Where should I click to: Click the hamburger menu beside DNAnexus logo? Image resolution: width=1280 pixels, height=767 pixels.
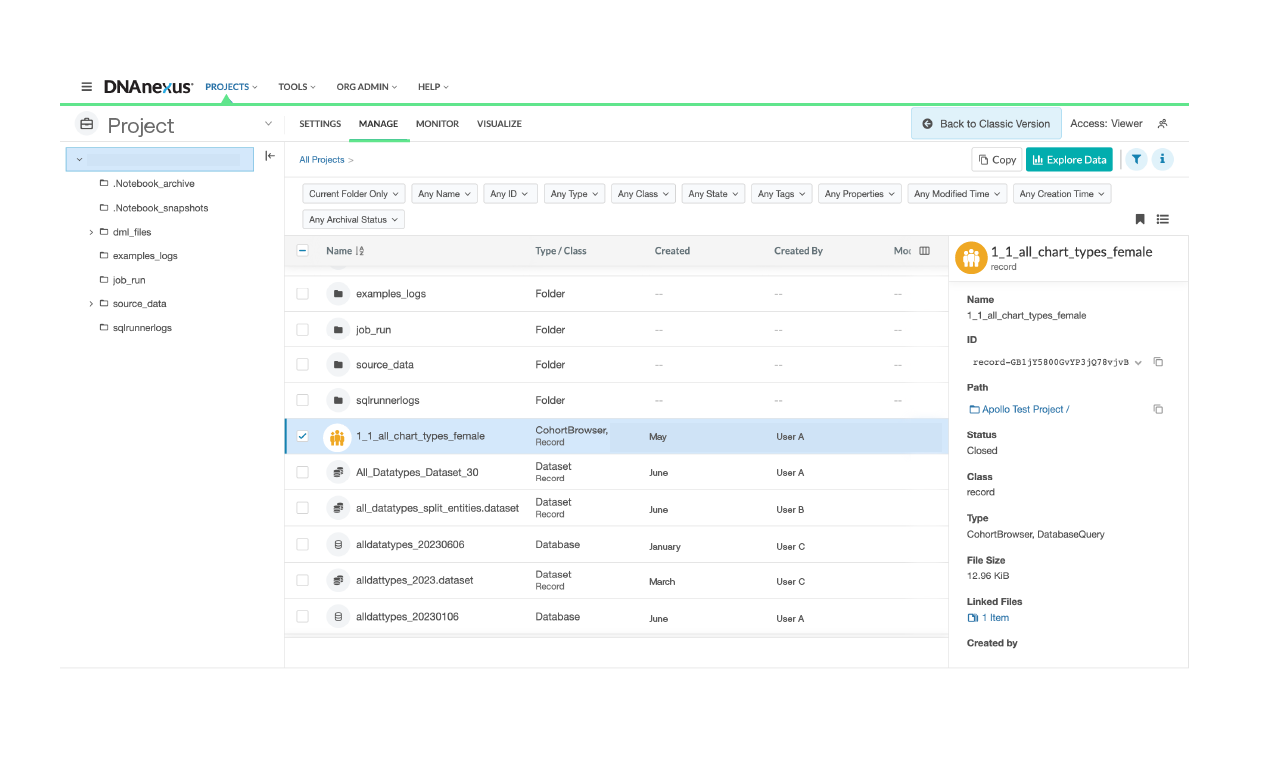point(86,86)
